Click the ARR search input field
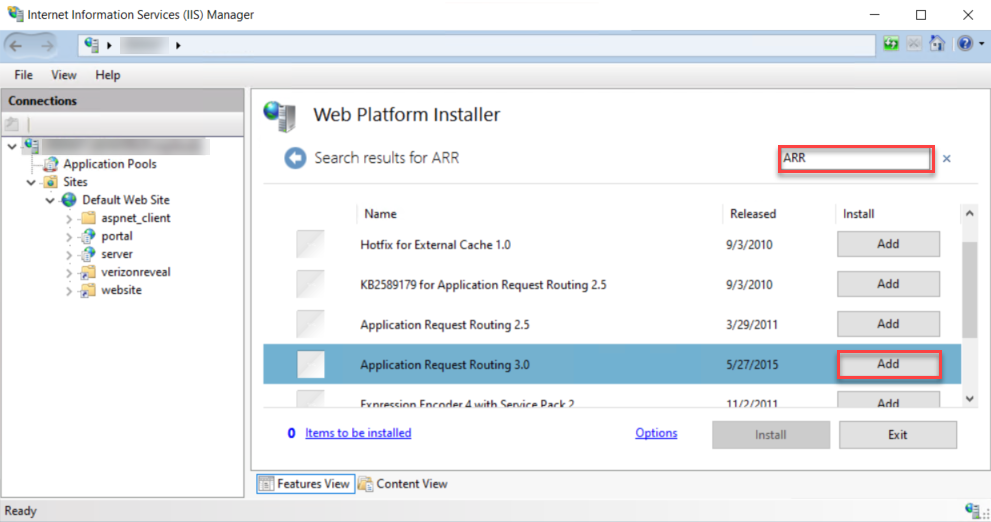 click(x=856, y=159)
